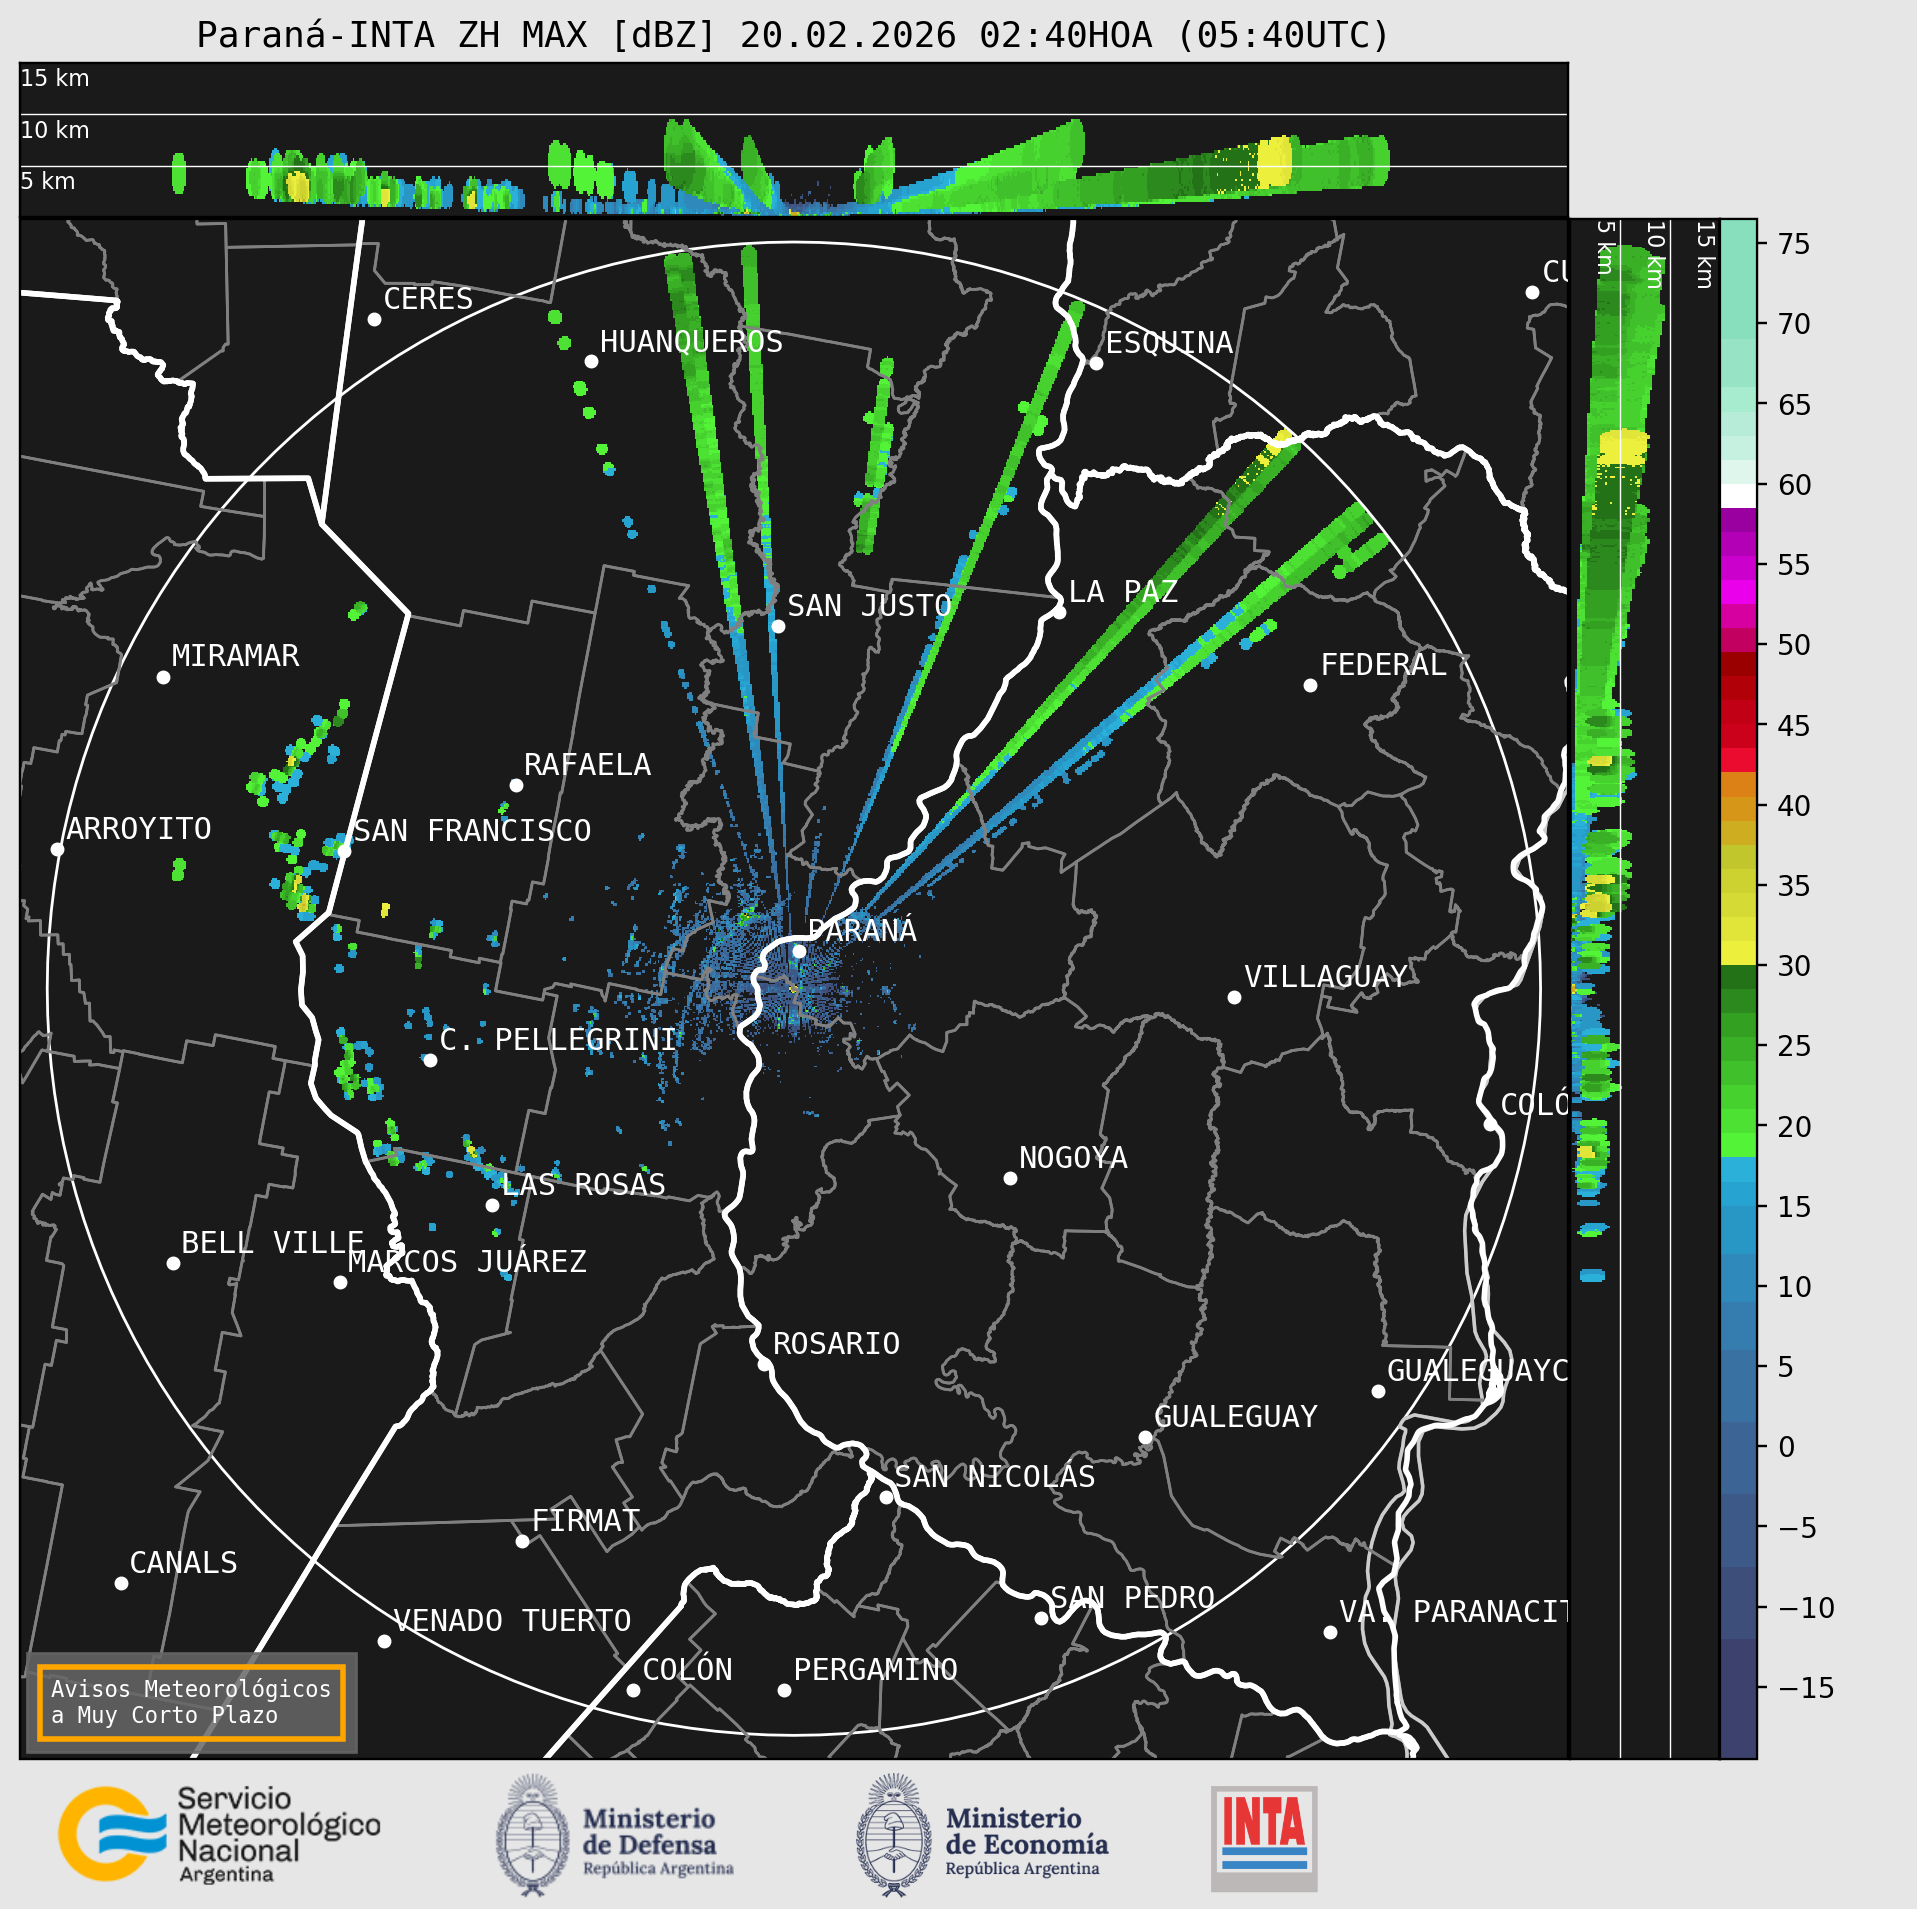This screenshot has width=1917, height=1909.
Task: Click the PERGAMINO city label
Action: [876, 1669]
